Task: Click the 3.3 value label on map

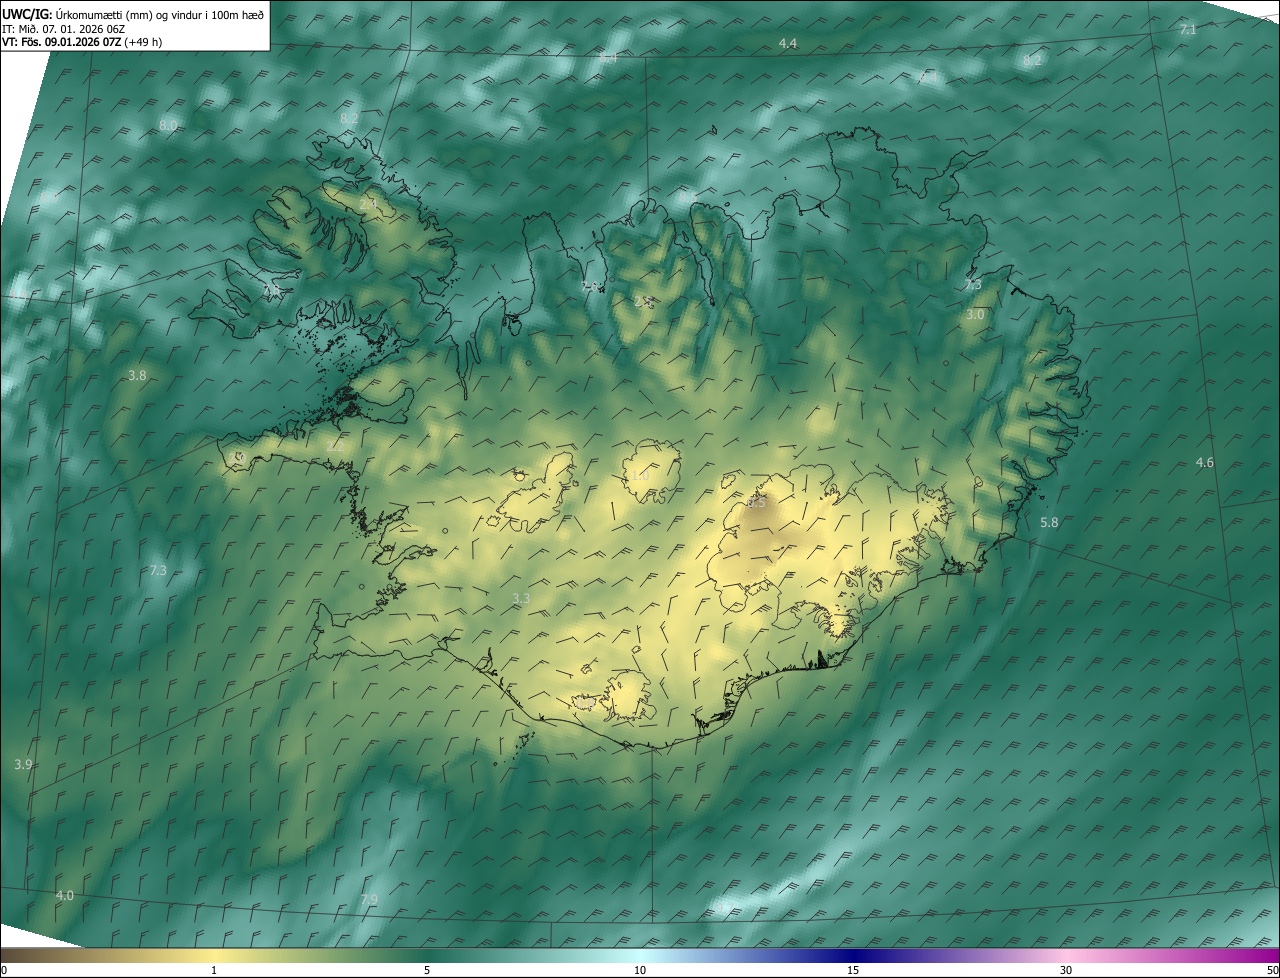Action: (521, 598)
